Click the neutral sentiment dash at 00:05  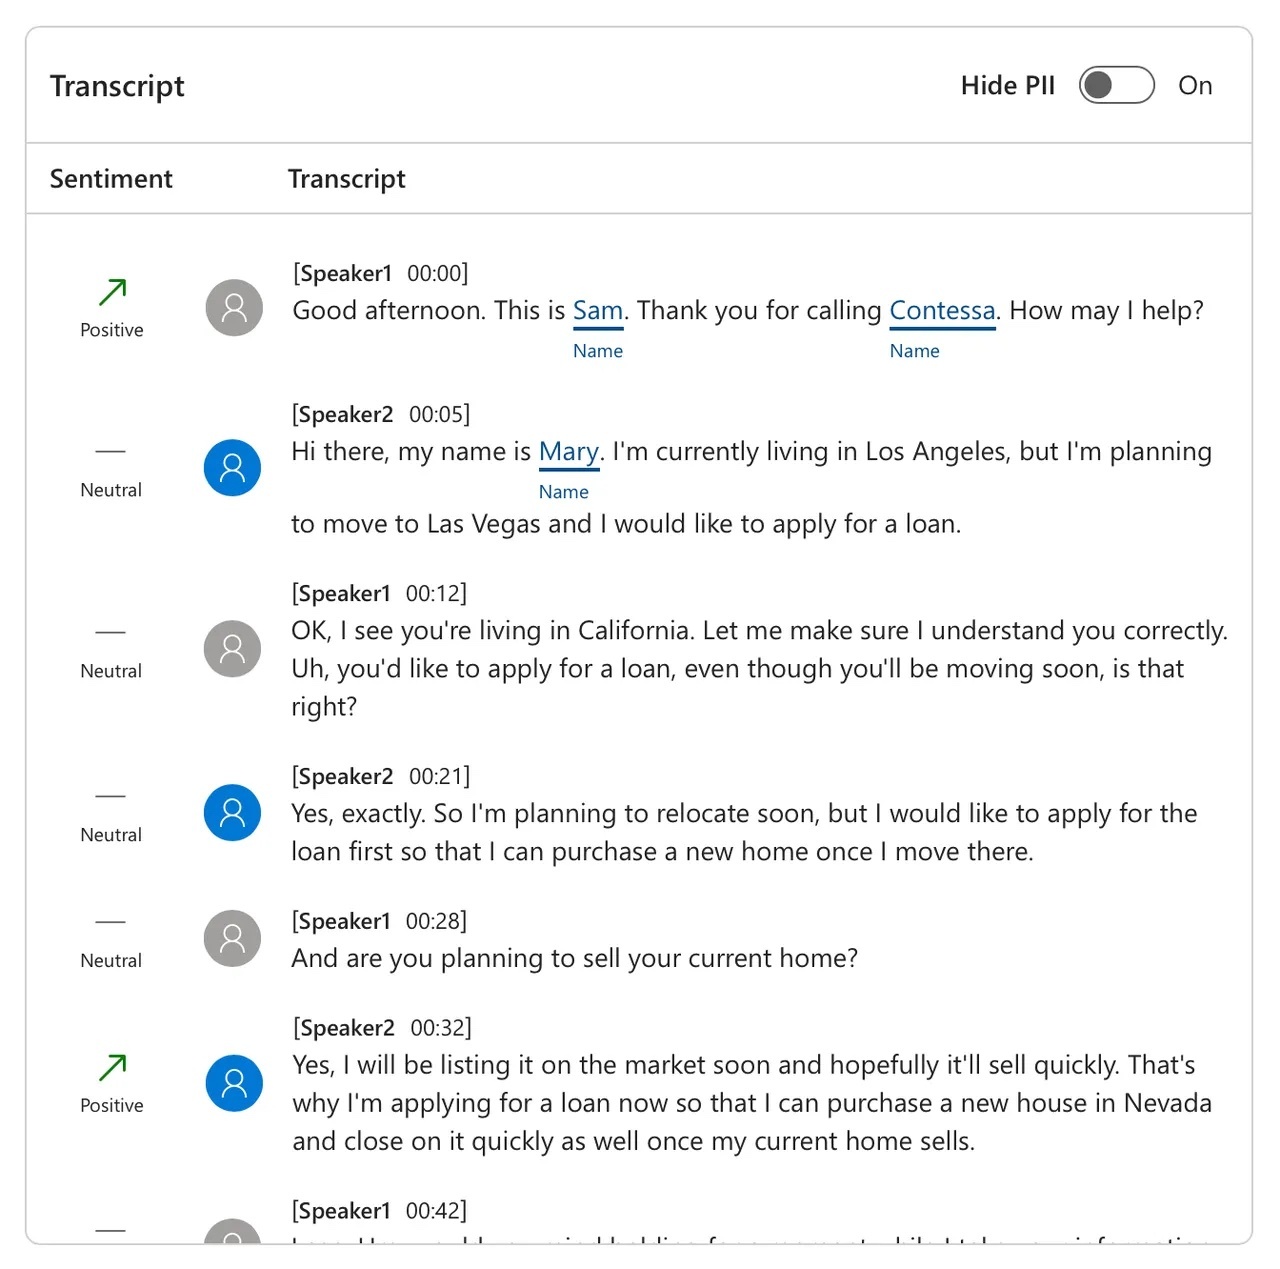[x=110, y=452]
